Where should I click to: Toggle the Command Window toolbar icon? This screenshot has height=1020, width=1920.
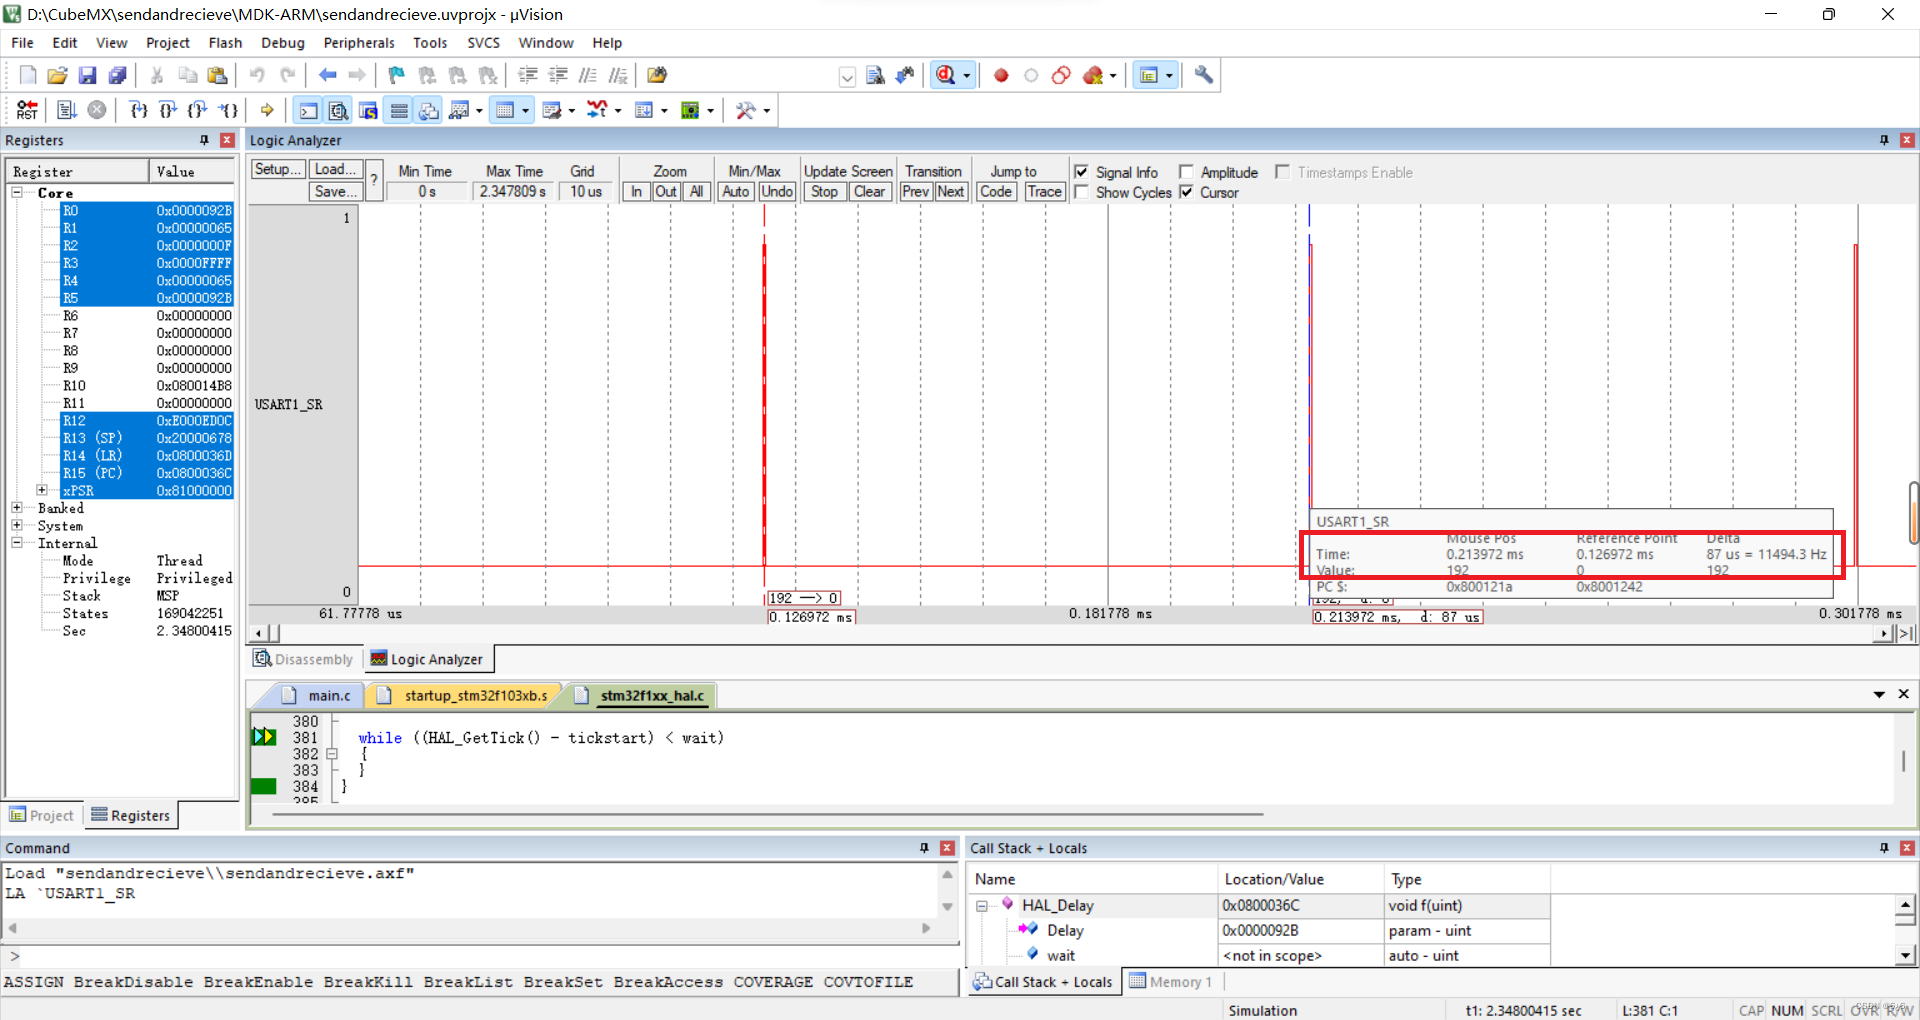pos(309,110)
